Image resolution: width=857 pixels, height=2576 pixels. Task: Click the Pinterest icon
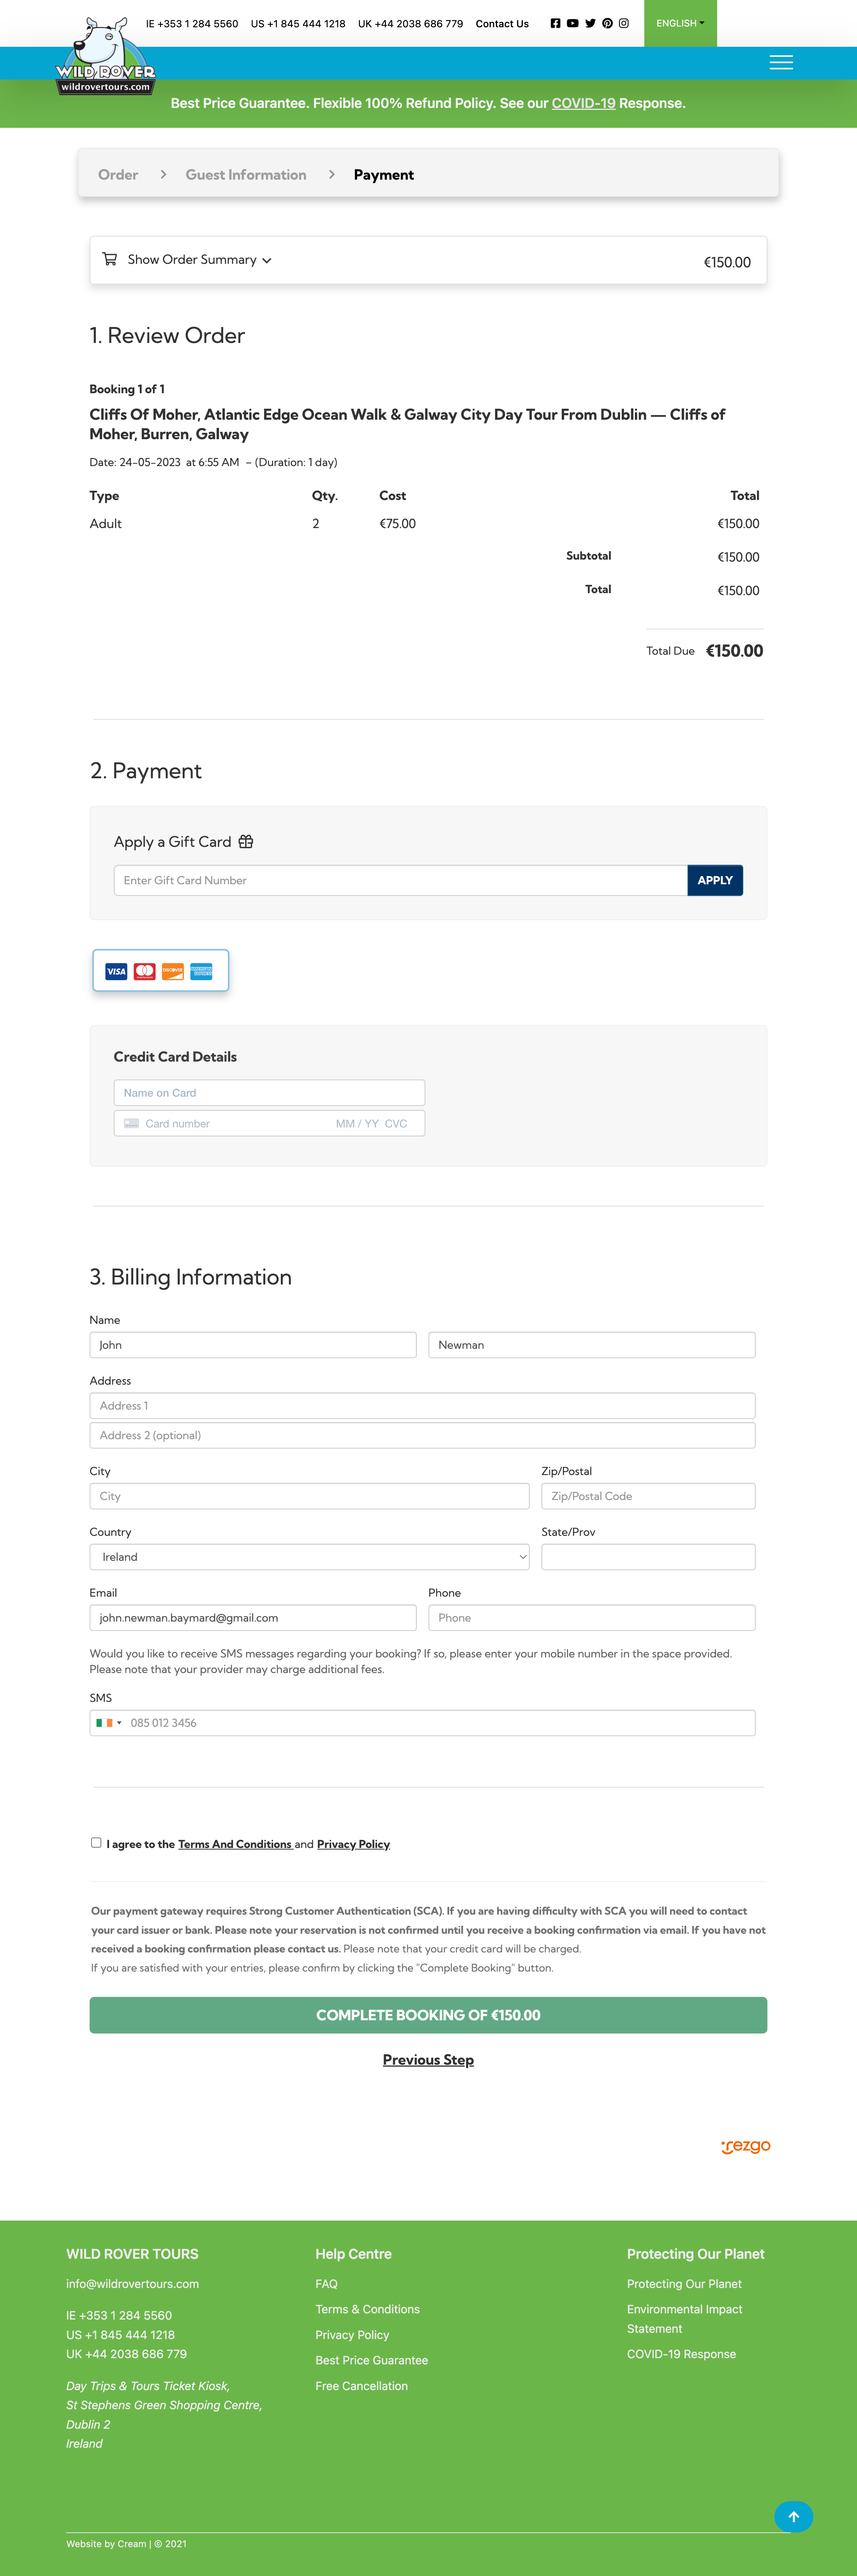[x=607, y=23]
